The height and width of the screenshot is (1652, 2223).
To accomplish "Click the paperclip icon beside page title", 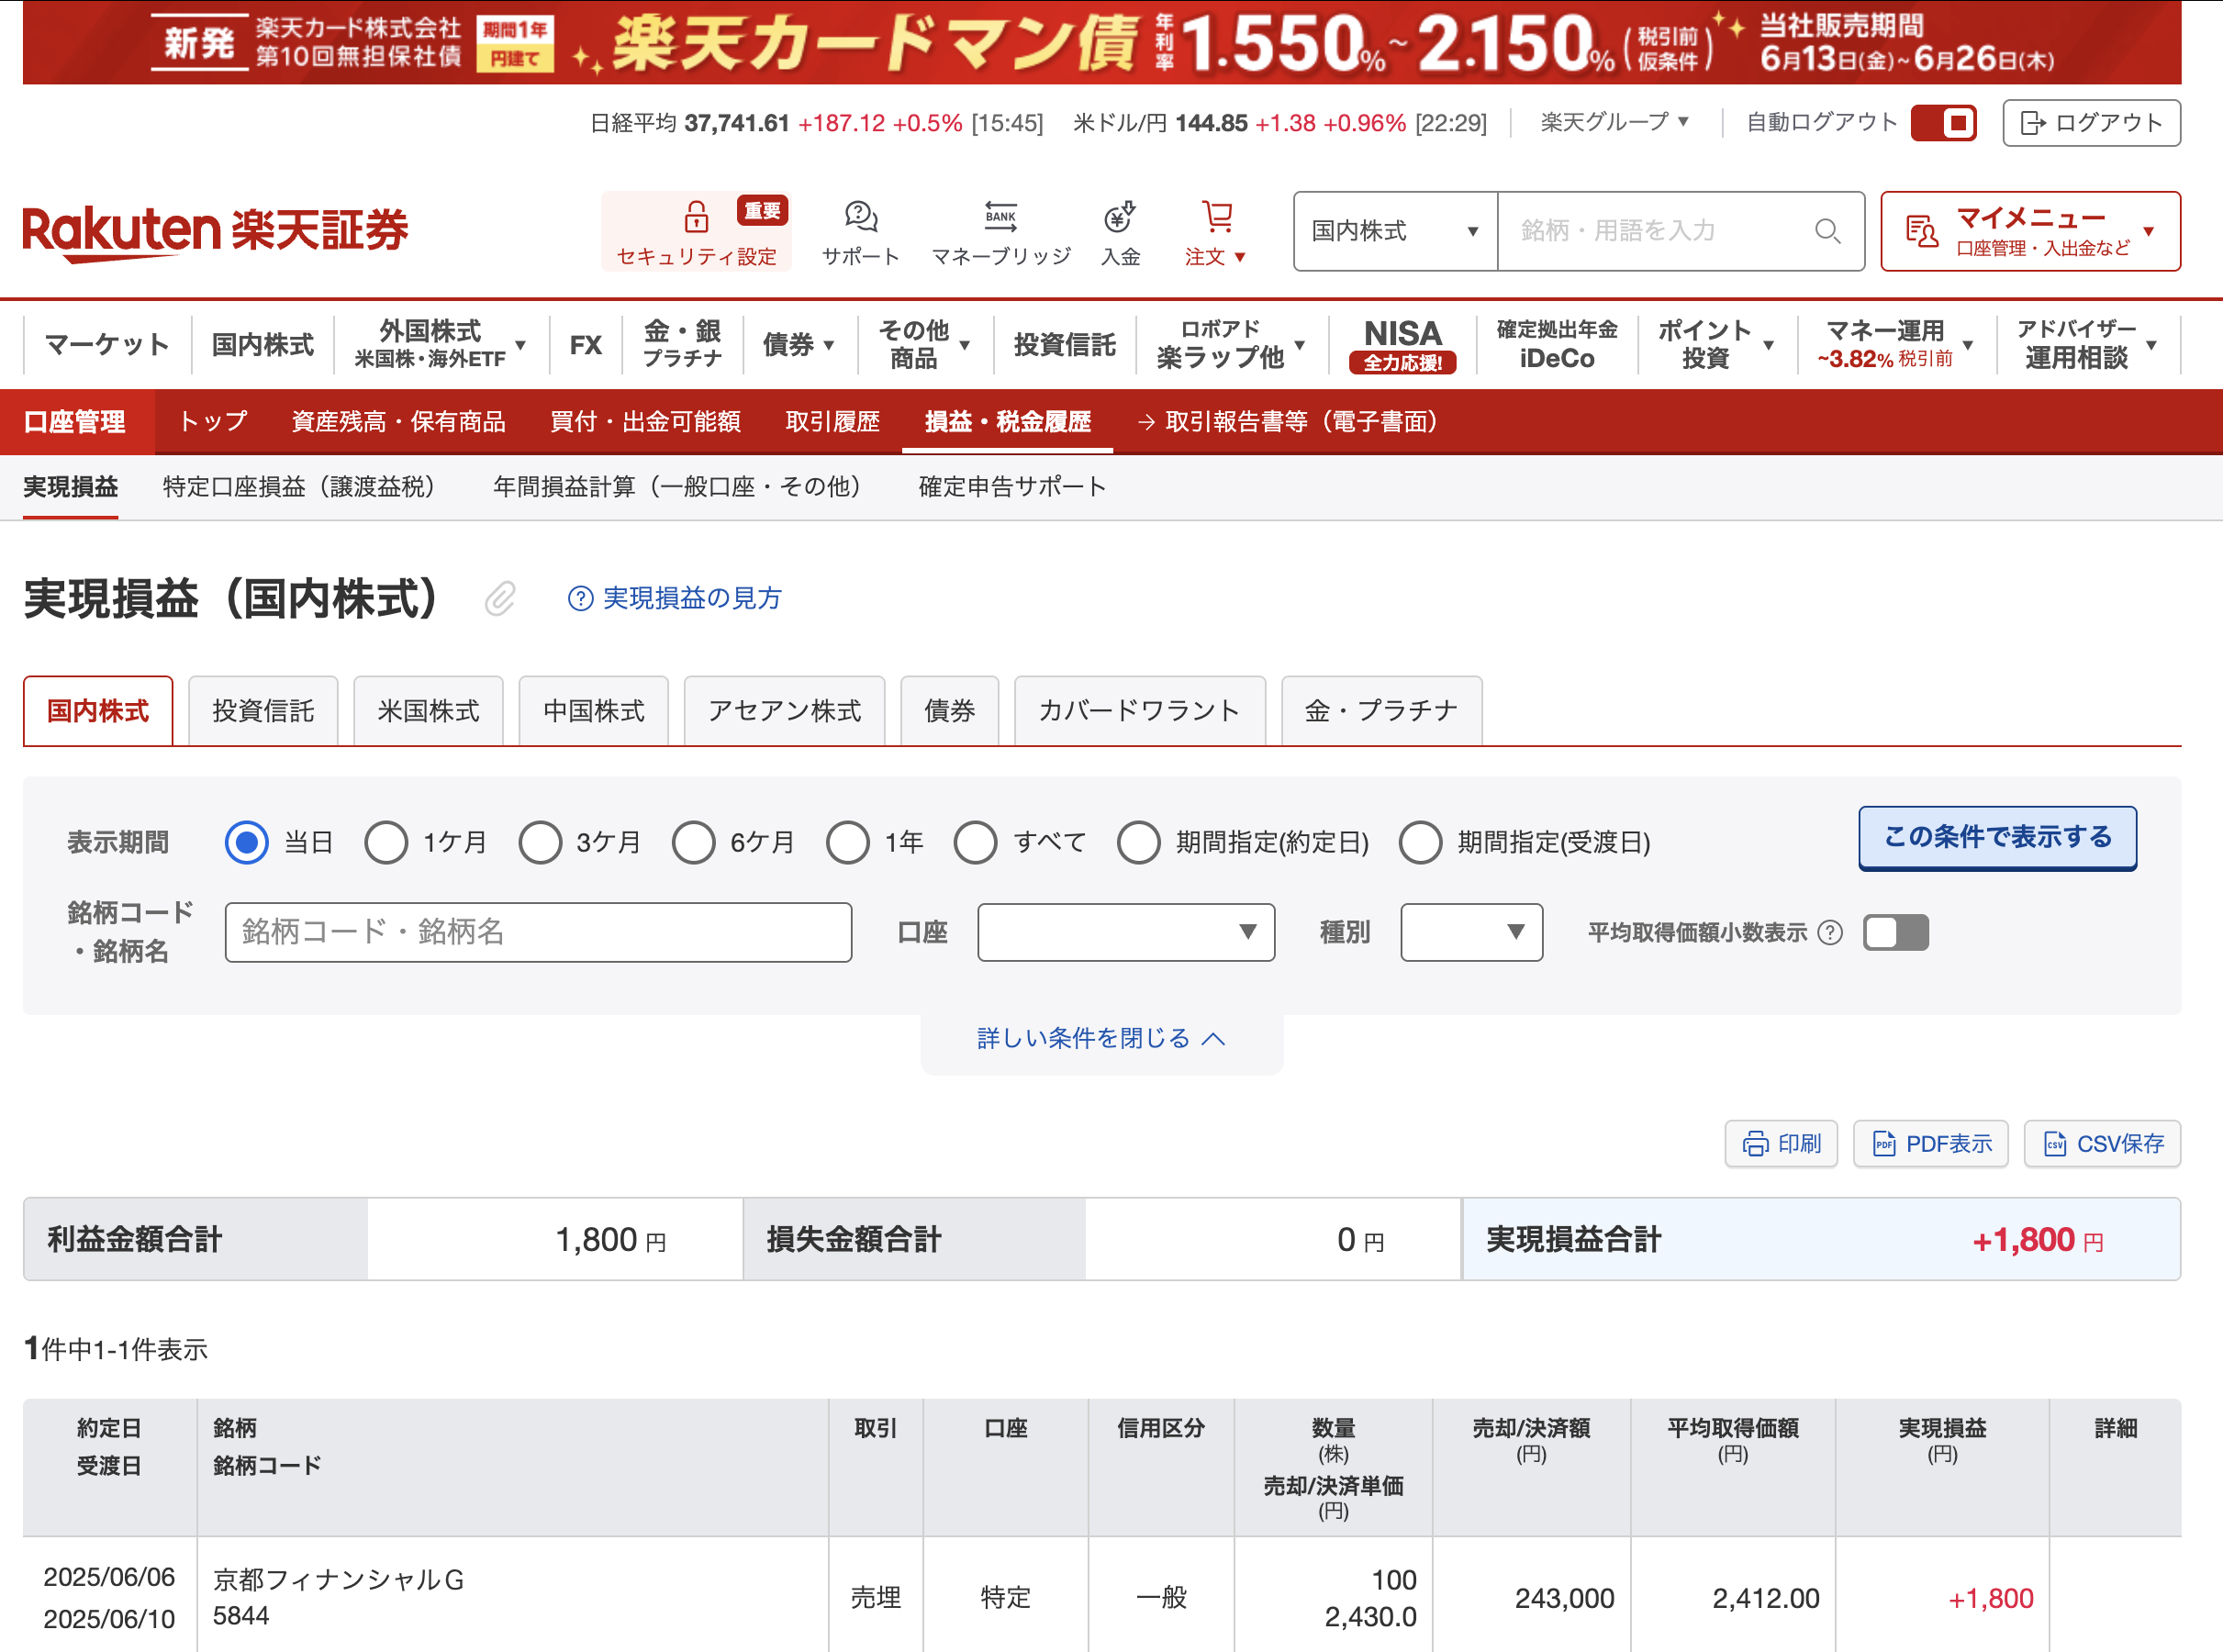I will coord(500,599).
